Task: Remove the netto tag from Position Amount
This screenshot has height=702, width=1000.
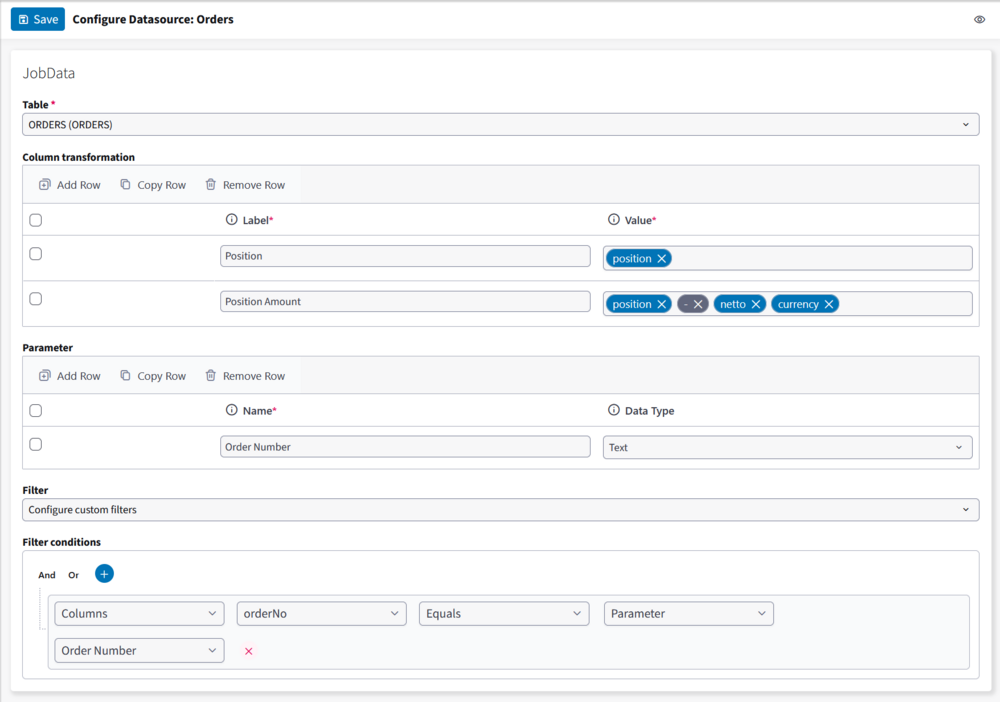Action: 756,304
